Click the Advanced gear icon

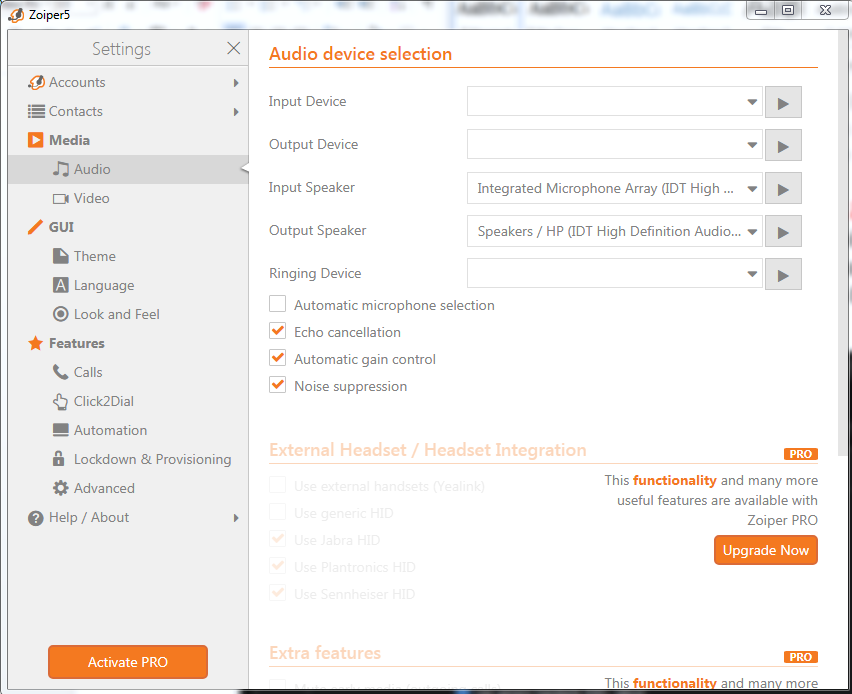60,488
